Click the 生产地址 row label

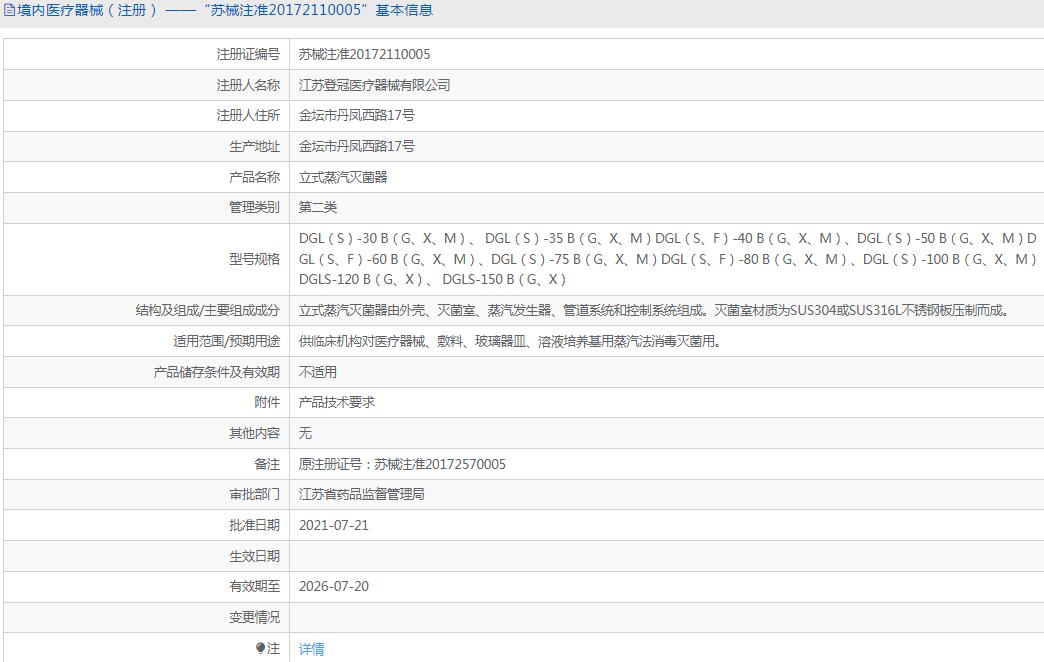(x=254, y=146)
